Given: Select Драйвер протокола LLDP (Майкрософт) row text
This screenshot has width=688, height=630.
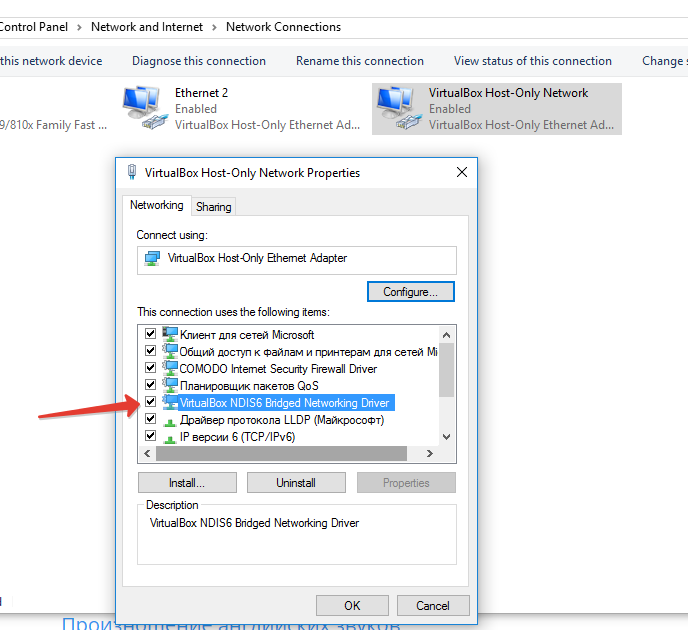Looking at the screenshot, I should [x=282, y=420].
